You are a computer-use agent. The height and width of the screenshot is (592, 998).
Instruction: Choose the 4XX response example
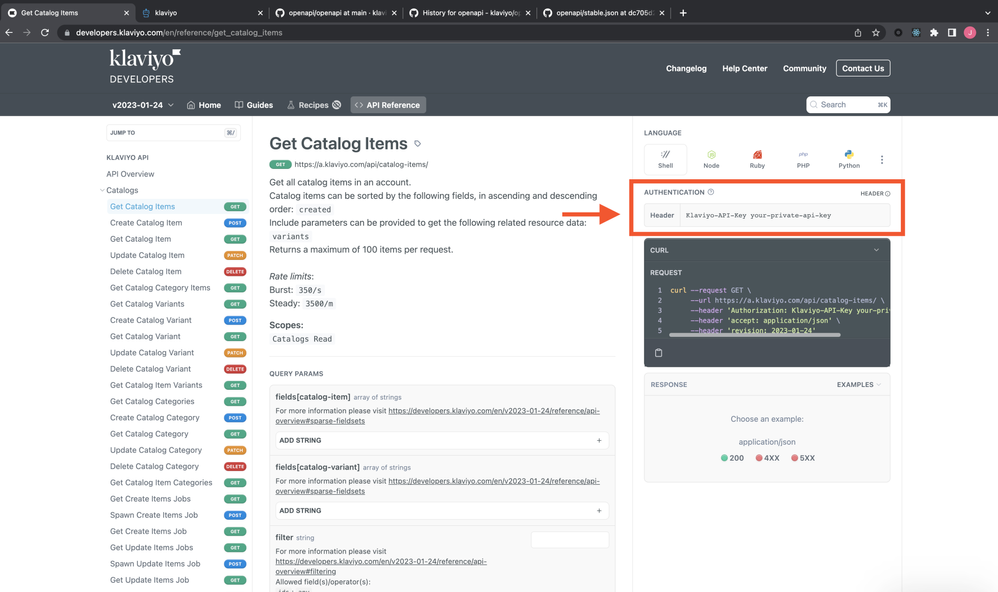pyautogui.click(x=767, y=458)
